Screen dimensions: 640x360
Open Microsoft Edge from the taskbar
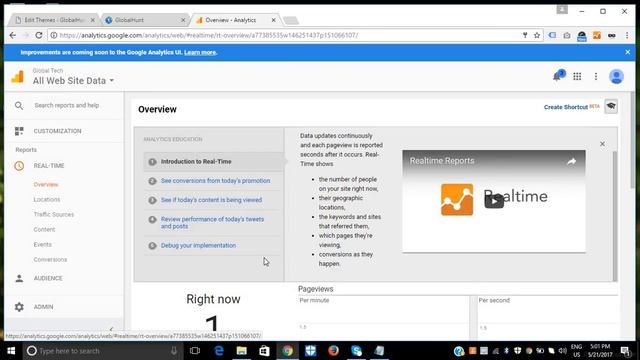click(219, 351)
